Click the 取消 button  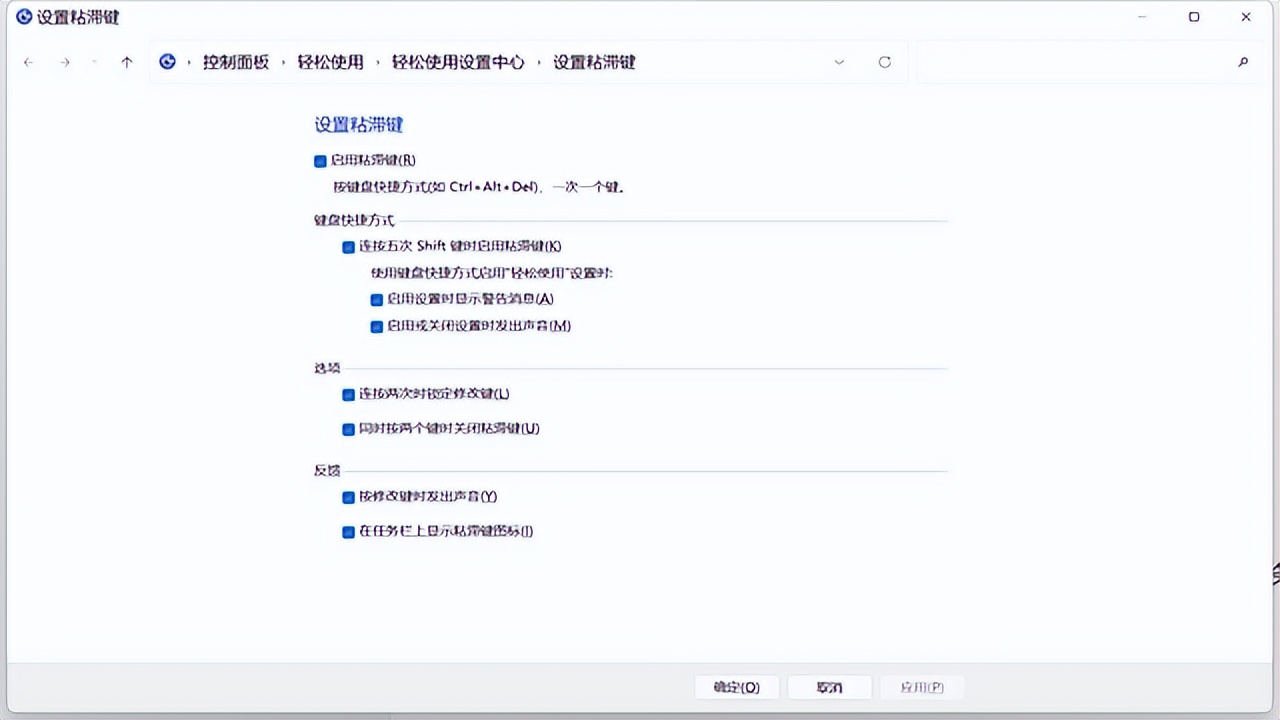(829, 687)
